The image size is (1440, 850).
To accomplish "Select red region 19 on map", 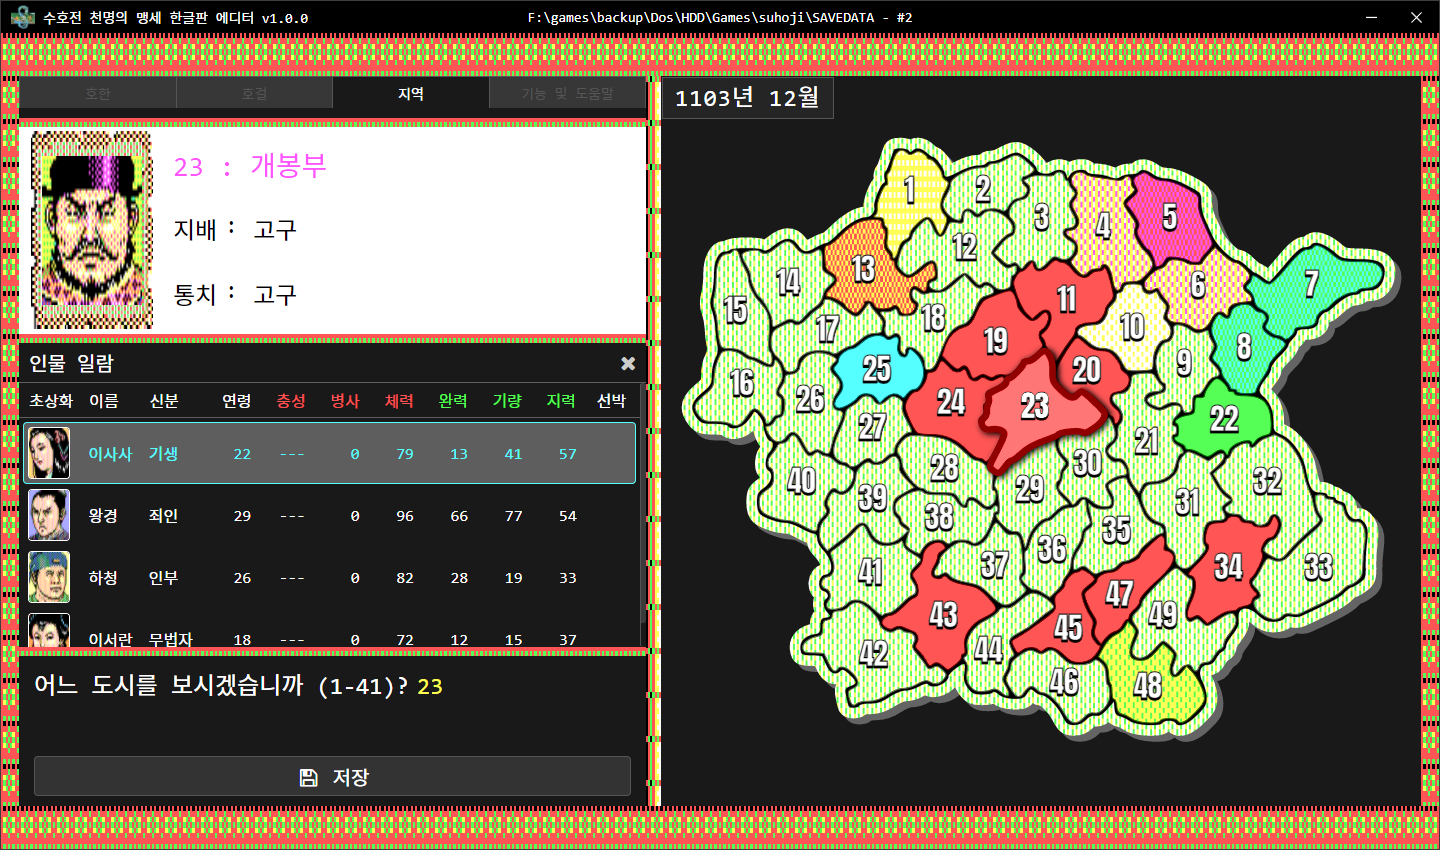I will pyautogui.click(x=995, y=340).
